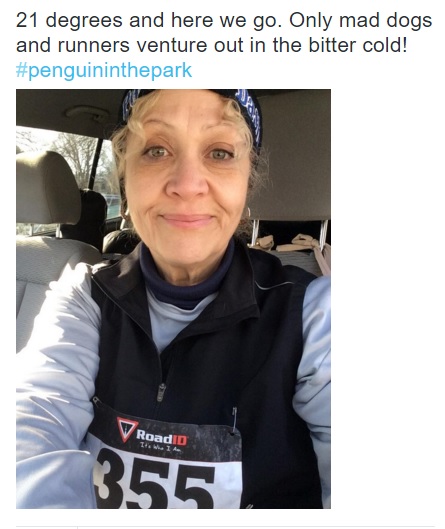The width and height of the screenshot is (445, 529).
Task: Click the zipper pull on black vest
Action: pos(162,392)
